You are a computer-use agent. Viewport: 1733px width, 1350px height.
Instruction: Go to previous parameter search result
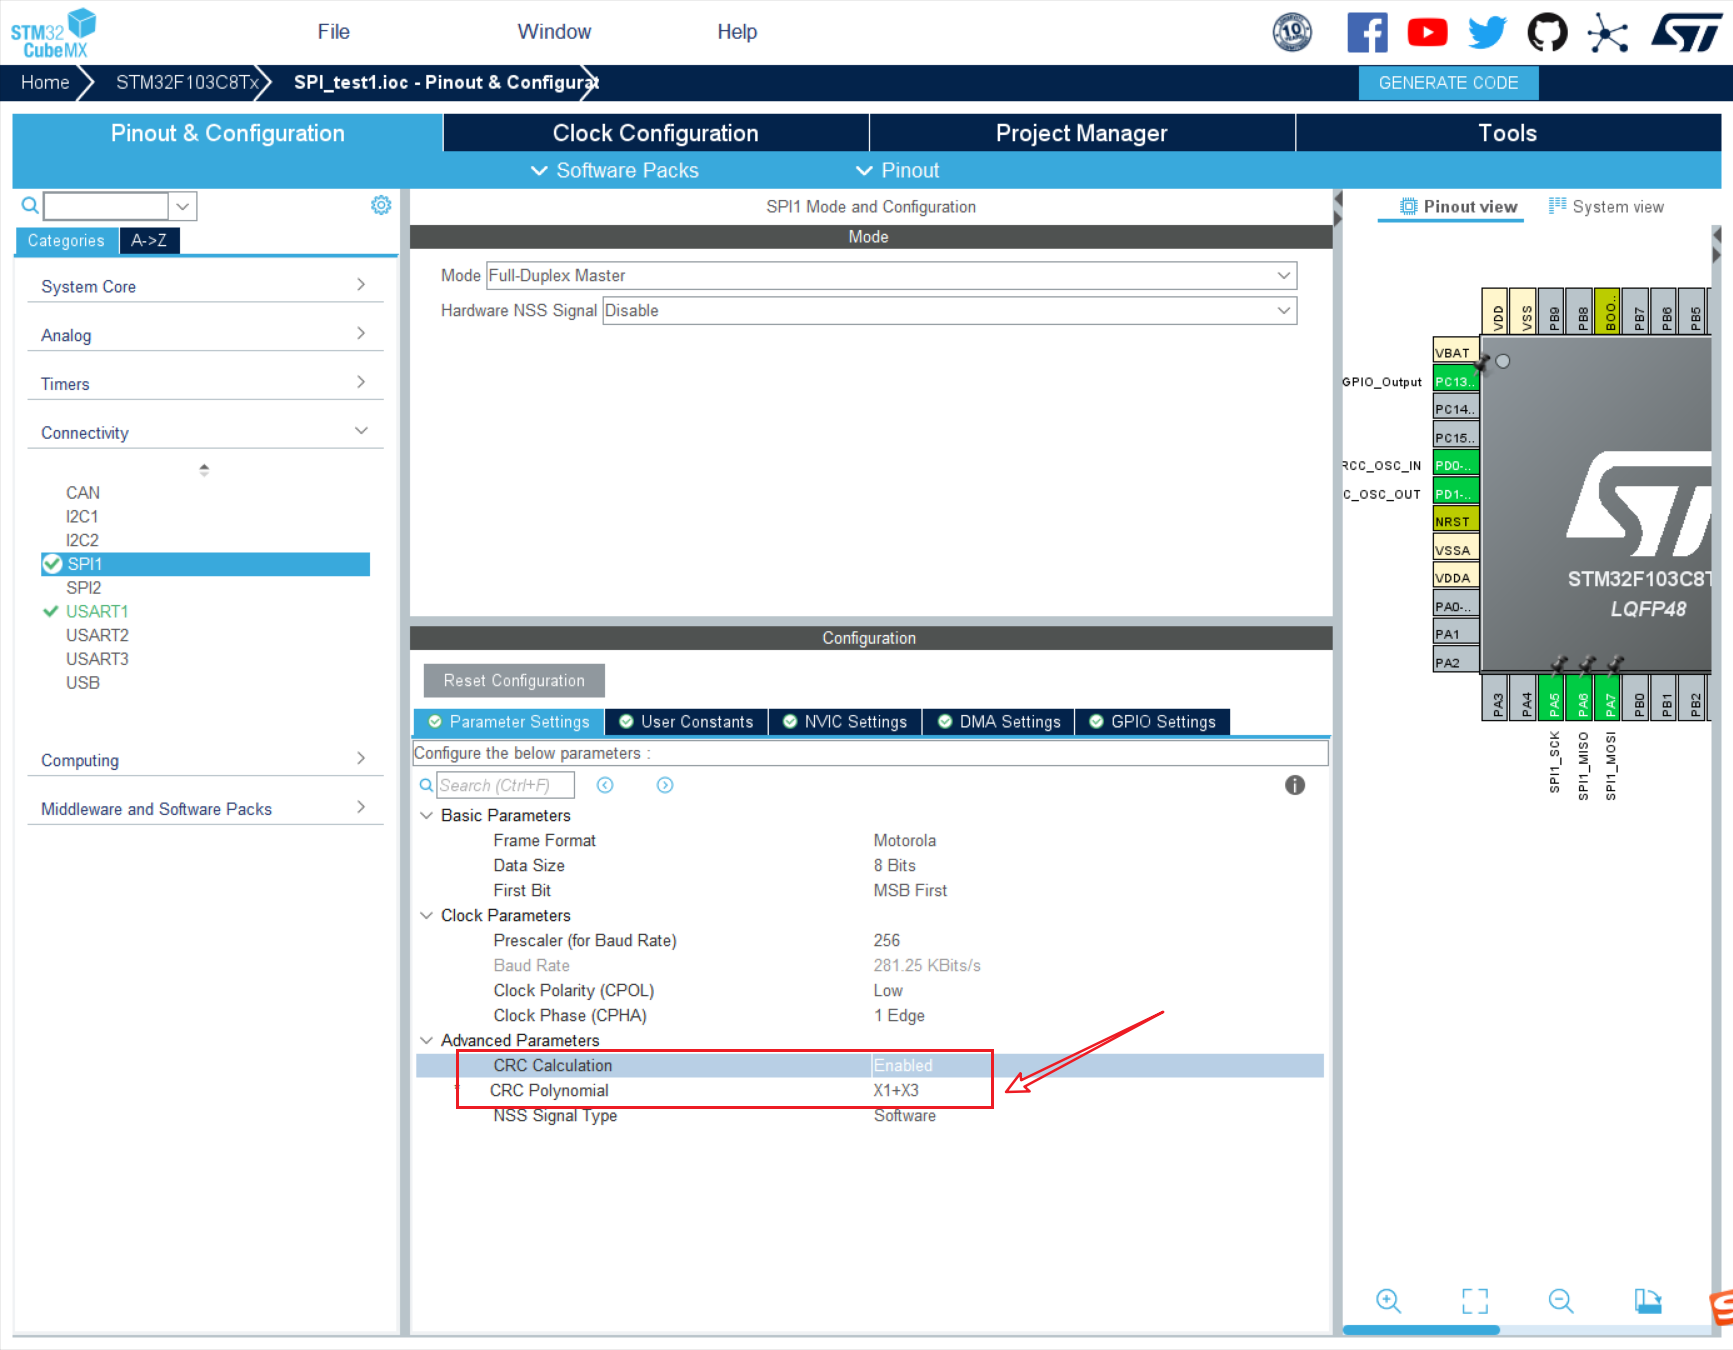pyautogui.click(x=605, y=785)
